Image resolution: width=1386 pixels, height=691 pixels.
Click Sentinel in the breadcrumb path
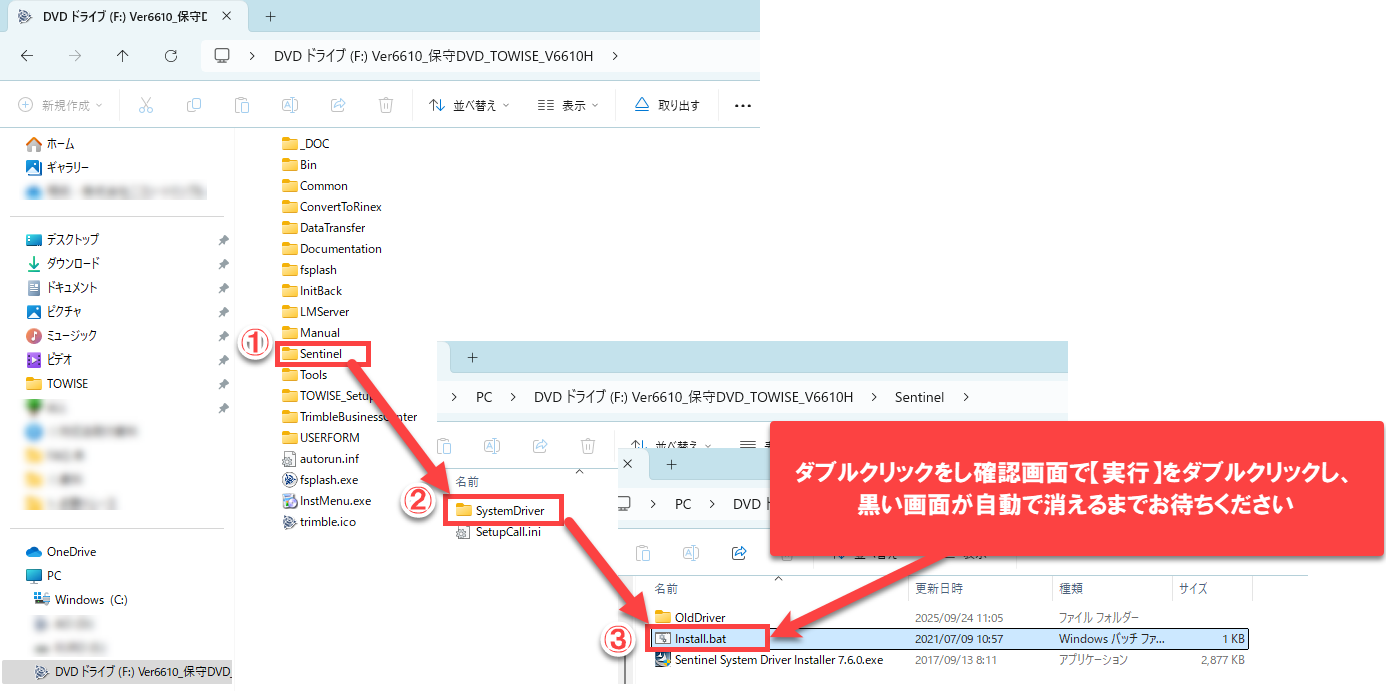click(x=919, y=397)
